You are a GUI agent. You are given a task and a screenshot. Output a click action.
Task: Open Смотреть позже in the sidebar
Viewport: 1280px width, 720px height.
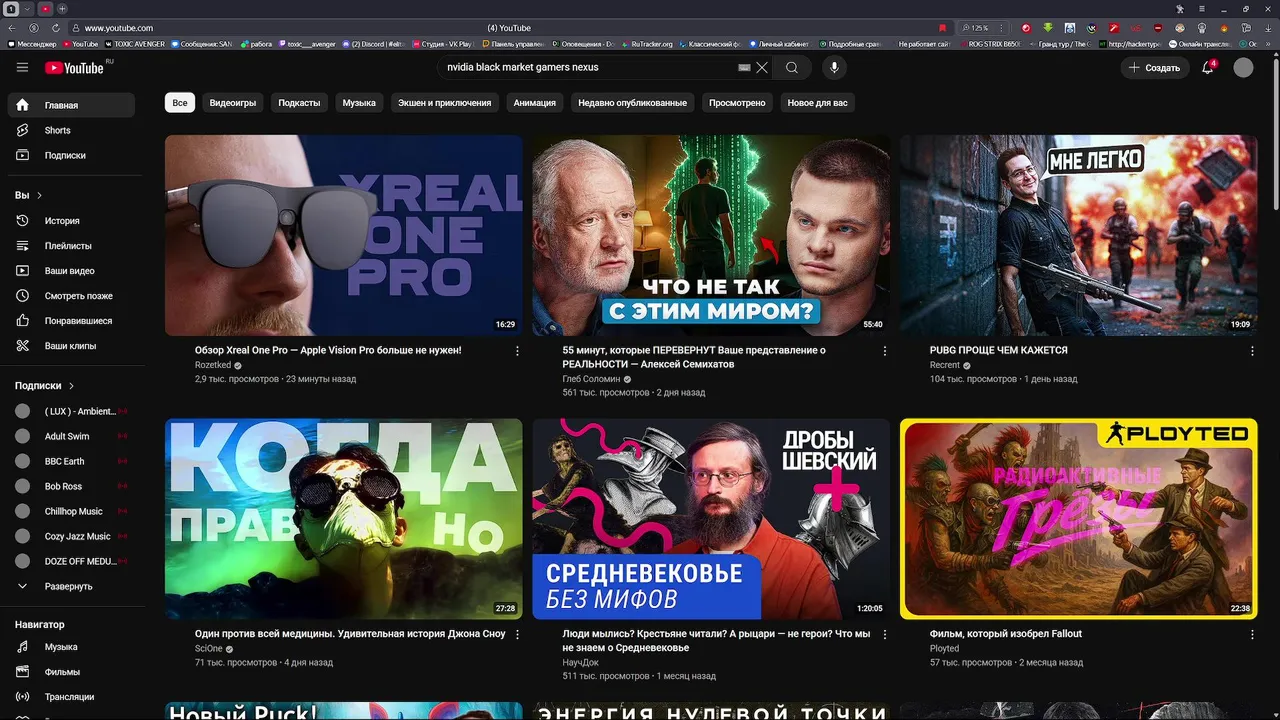[71, 295]
